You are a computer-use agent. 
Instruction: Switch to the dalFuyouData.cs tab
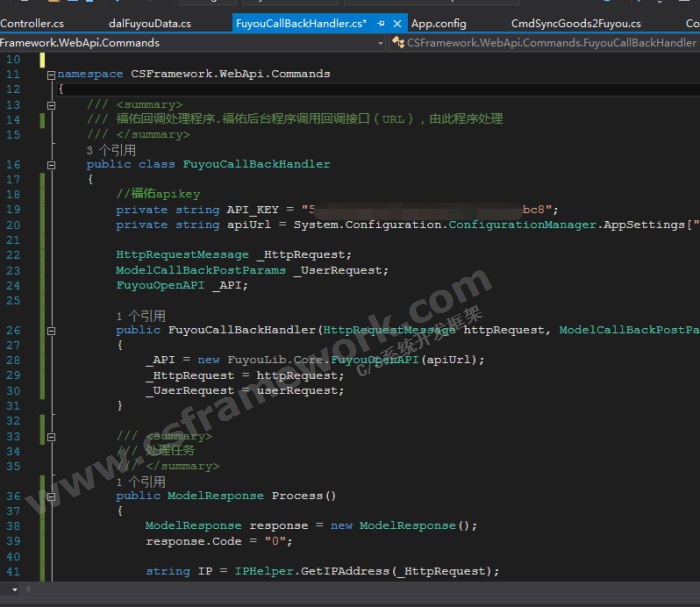point(149,23)
